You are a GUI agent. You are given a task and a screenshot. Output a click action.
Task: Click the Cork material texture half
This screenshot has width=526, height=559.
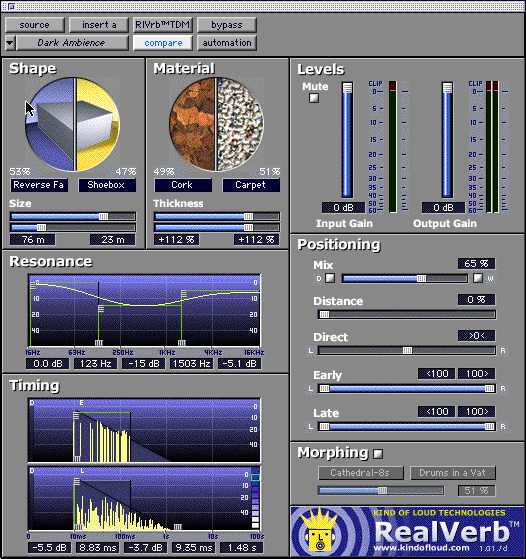pyautogui.click(x=192, y=125)
